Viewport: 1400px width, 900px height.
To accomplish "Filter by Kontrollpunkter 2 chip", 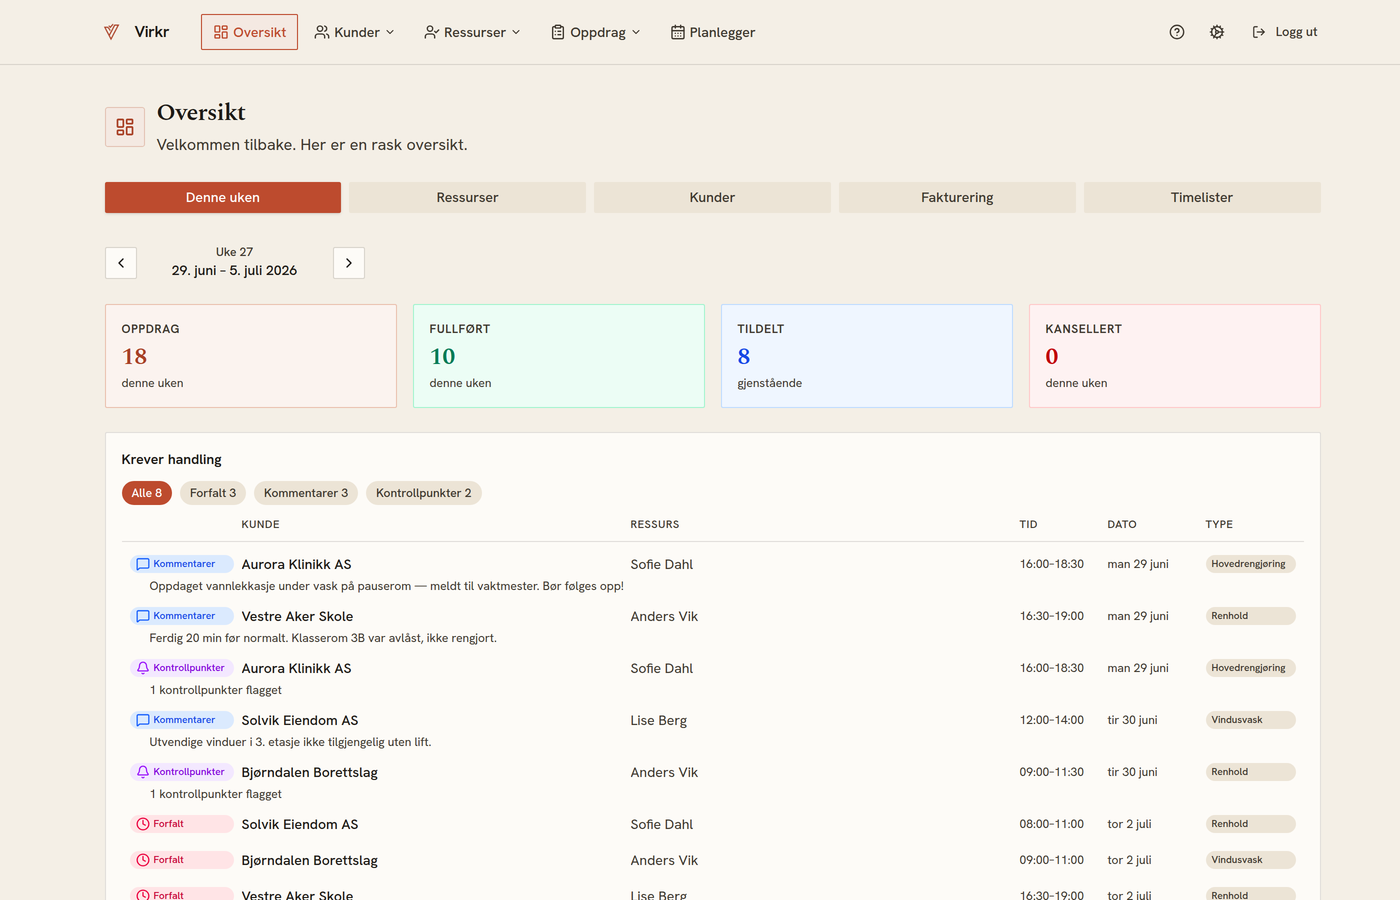I will [424, 493].
